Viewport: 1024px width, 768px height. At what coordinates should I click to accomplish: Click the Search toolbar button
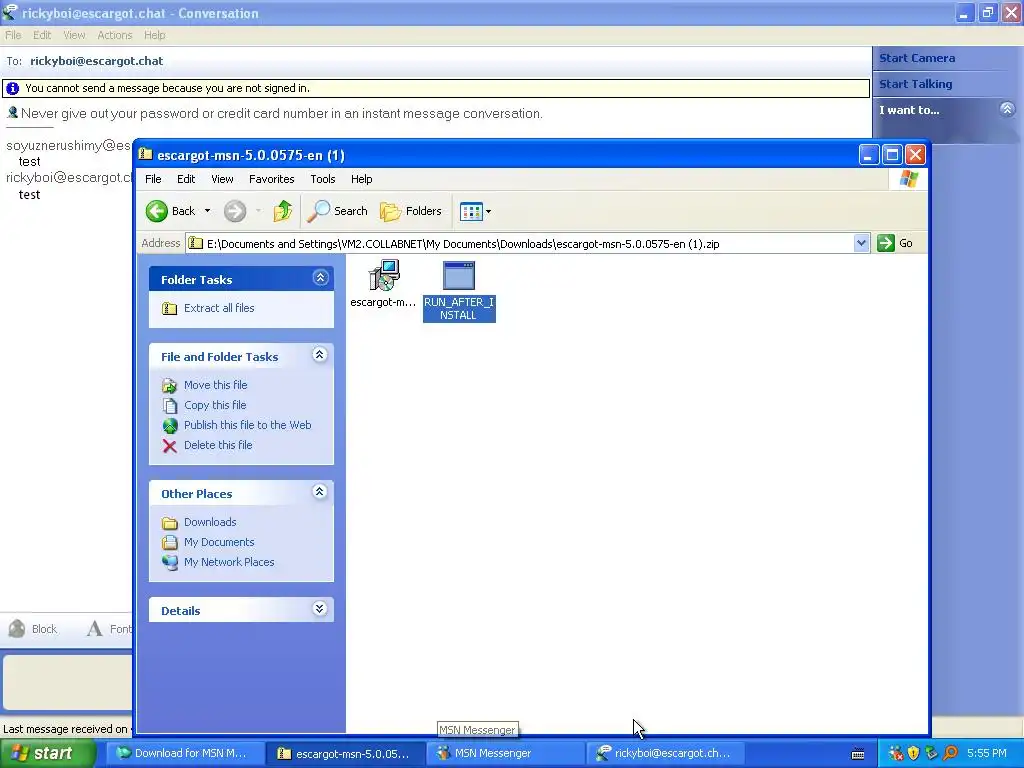338,211
